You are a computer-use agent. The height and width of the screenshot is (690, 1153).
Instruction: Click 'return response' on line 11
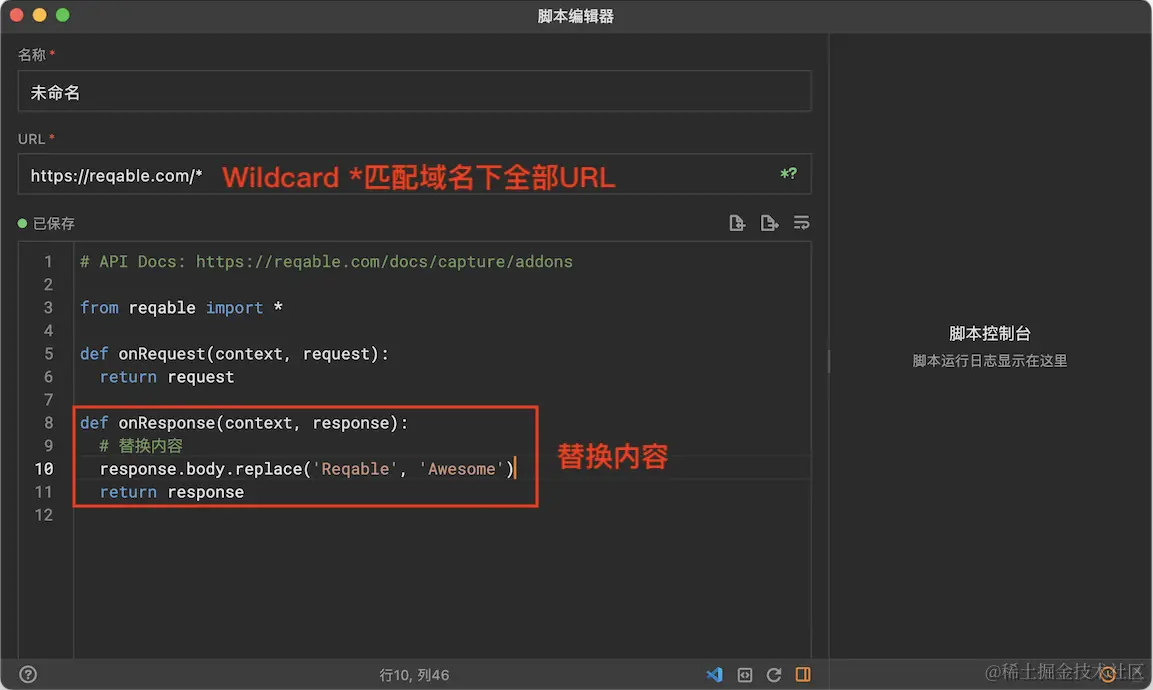pyautogui.click(x=171, y=492)
